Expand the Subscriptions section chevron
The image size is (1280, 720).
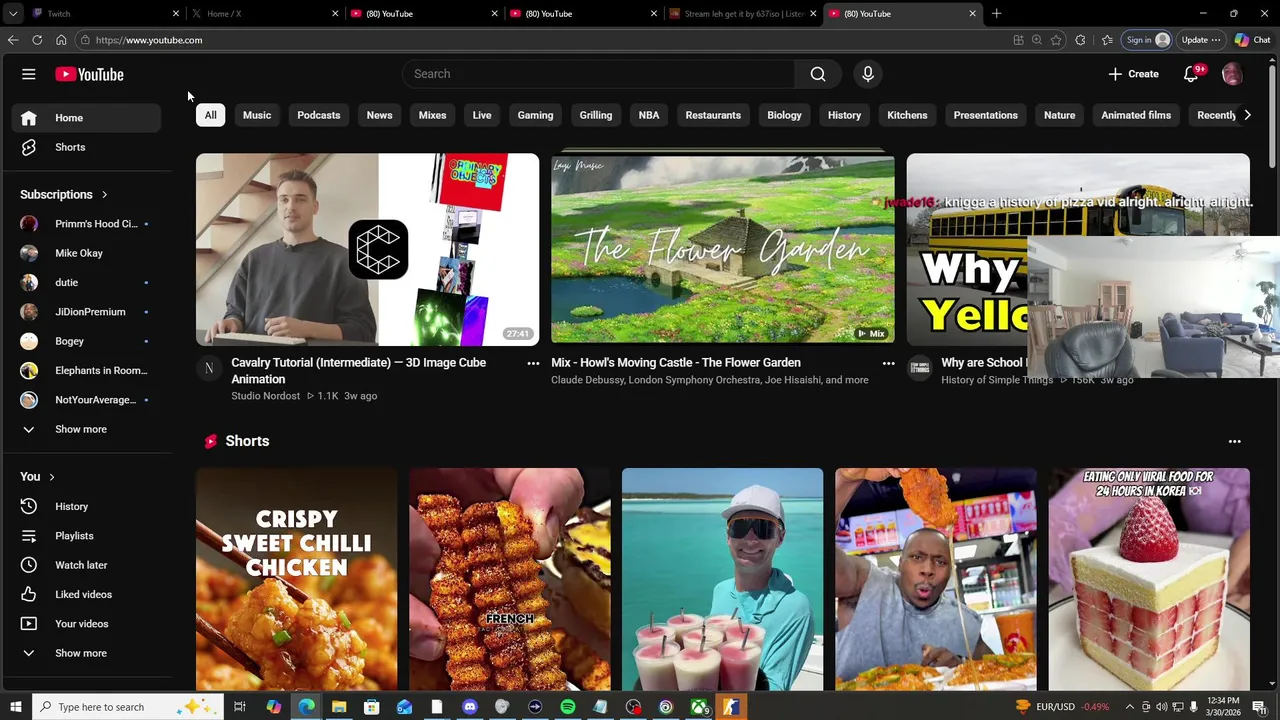click(x=104, y=195)
